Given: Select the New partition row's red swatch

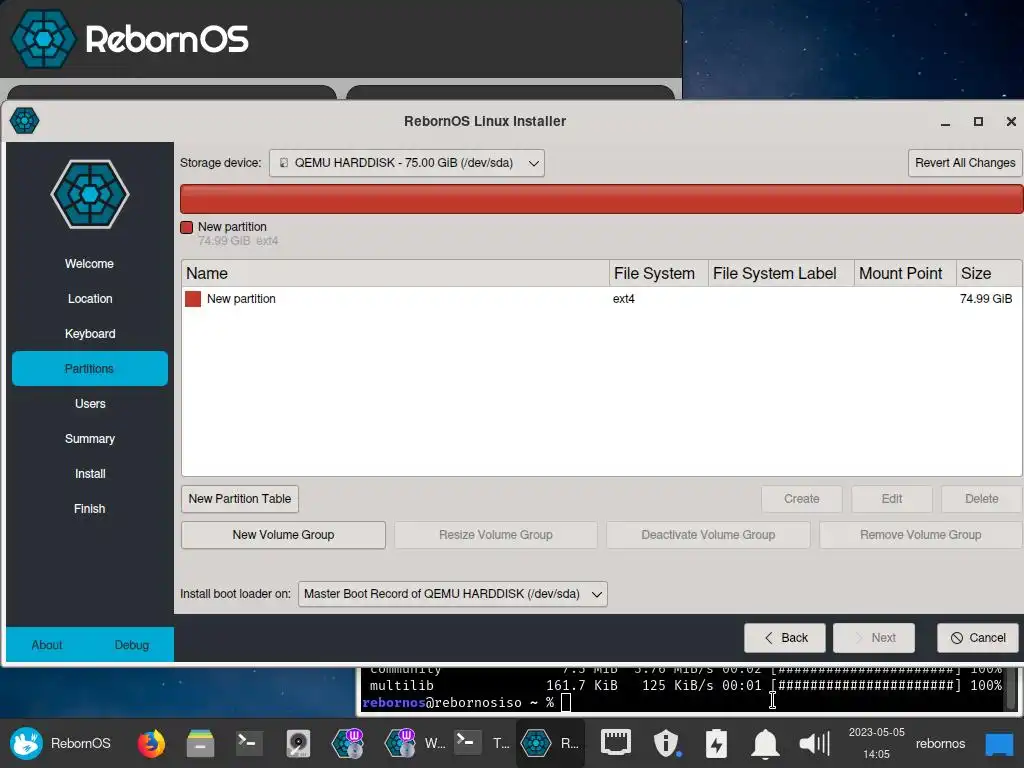Looking at the screenshot, I should (x=193, y=298).
